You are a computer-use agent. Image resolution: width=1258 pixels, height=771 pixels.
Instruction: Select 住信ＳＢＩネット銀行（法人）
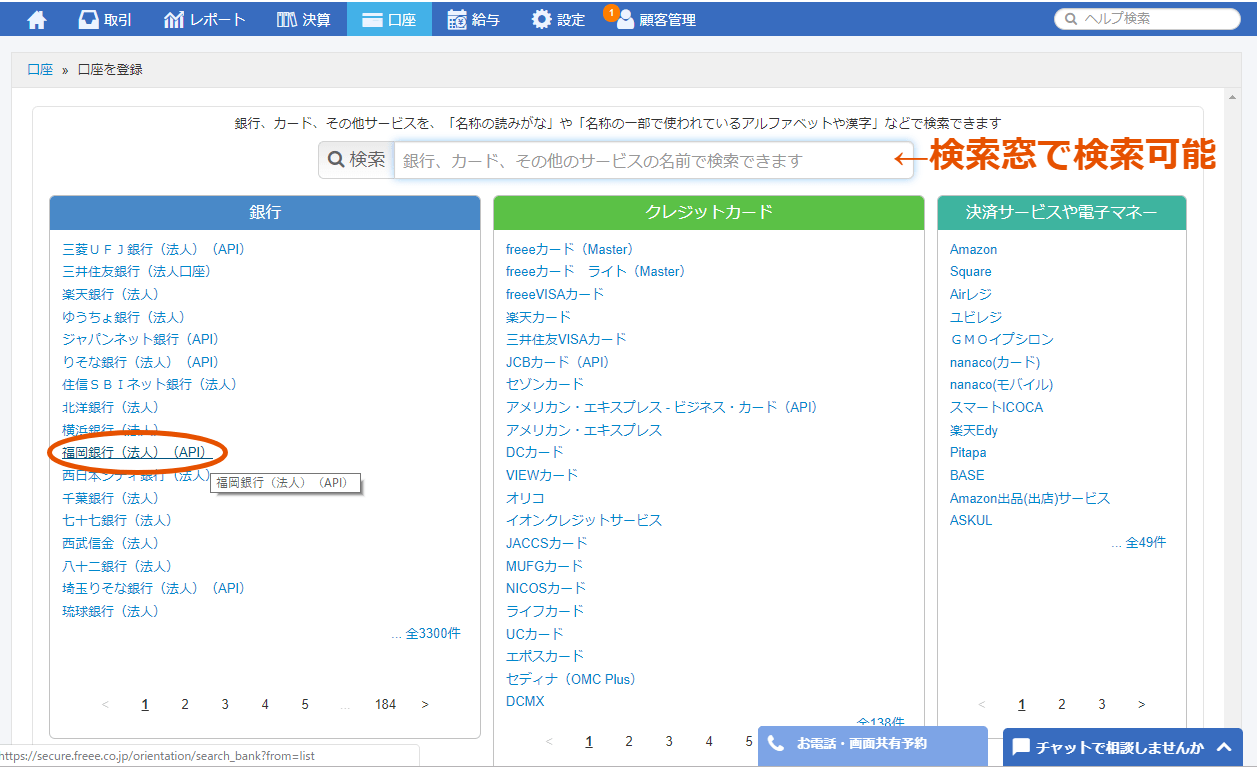tap(149, 384)
